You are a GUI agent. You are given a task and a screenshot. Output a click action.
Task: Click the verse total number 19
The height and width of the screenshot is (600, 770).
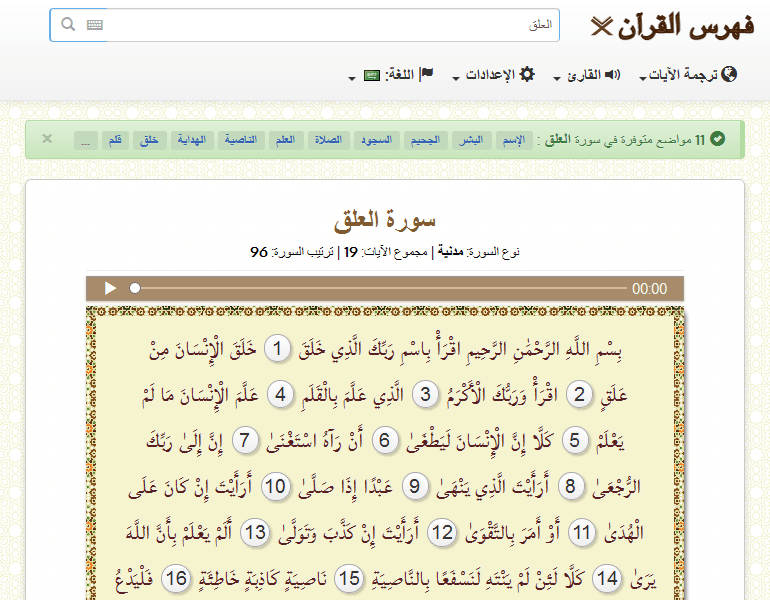[x=351, y=252]
